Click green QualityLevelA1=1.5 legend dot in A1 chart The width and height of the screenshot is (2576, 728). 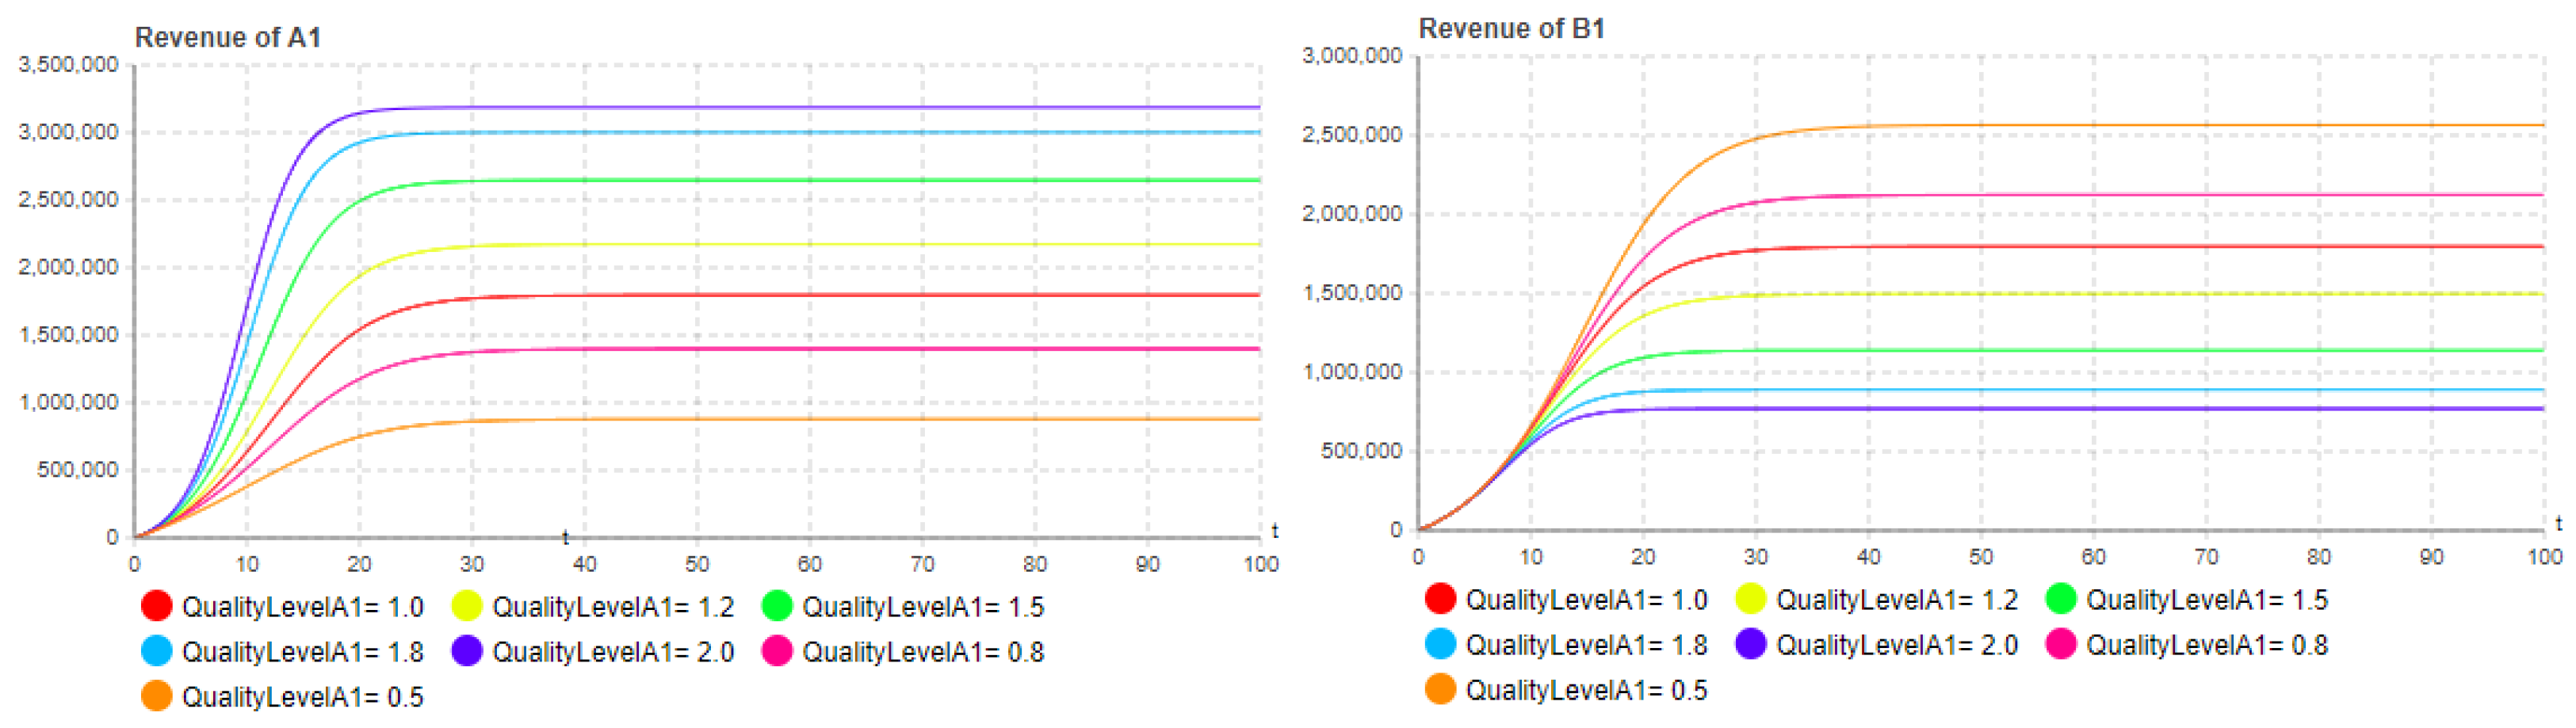click(777, 606)
